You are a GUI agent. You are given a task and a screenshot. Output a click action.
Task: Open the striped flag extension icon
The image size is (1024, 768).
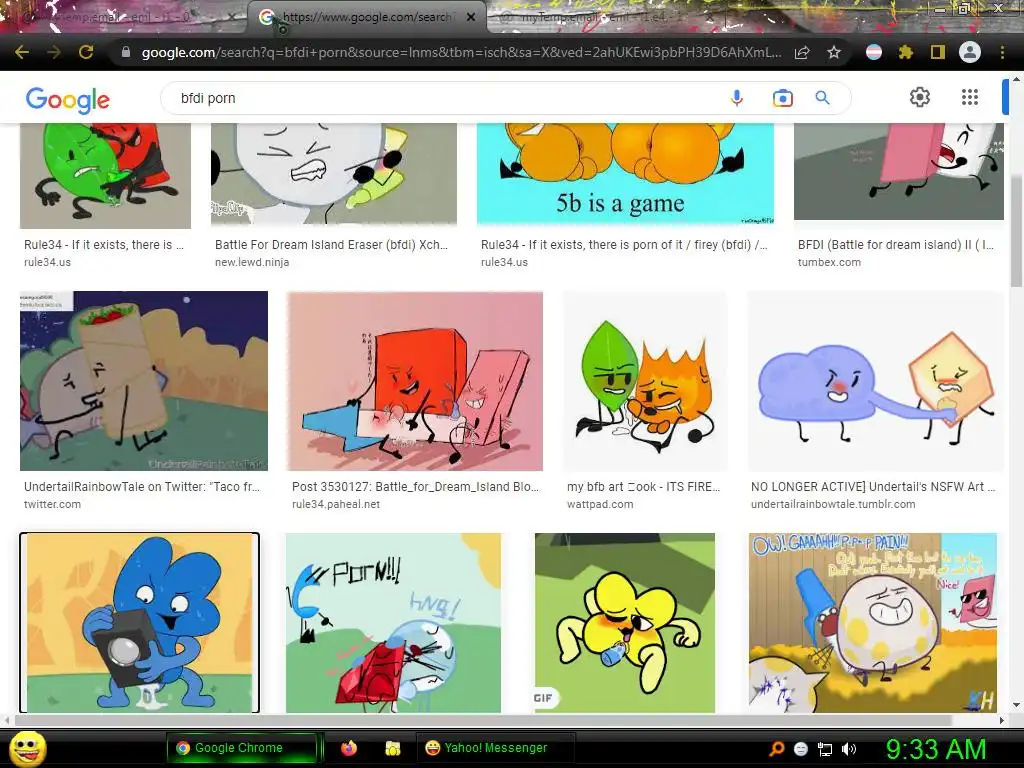click(x=874, y=52)
